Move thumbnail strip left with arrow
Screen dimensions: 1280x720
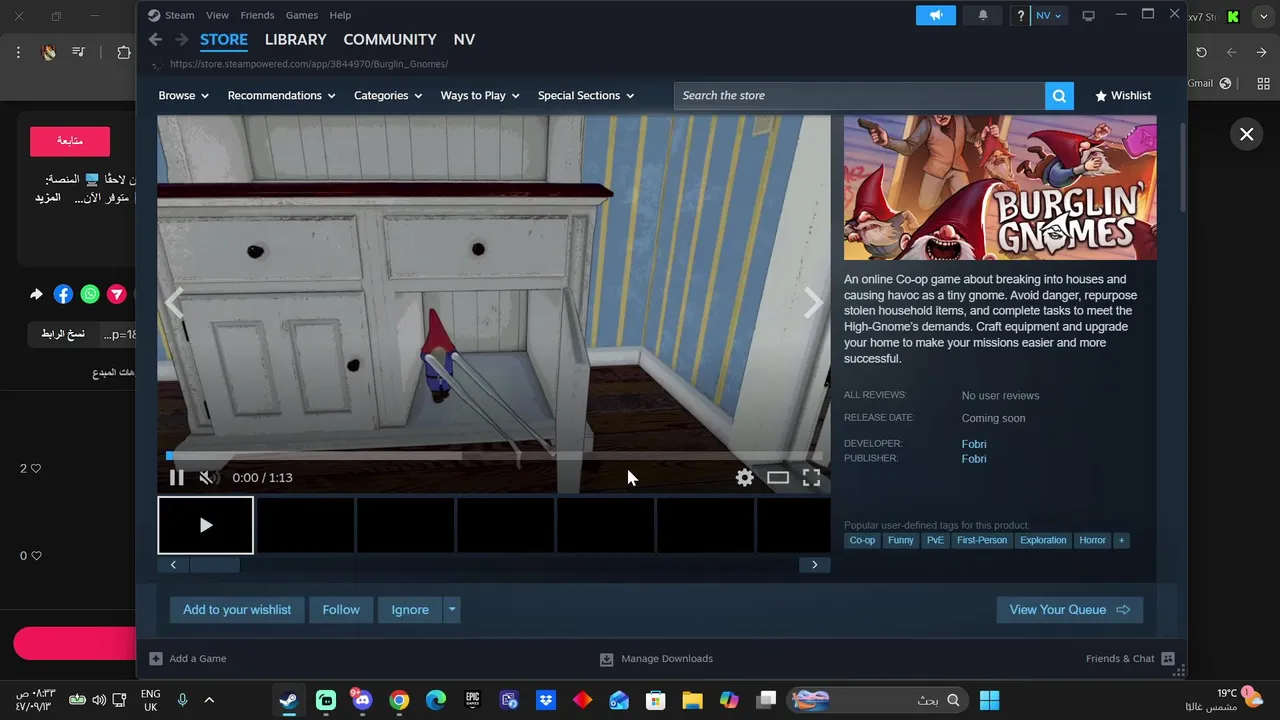tap(173, 565)
